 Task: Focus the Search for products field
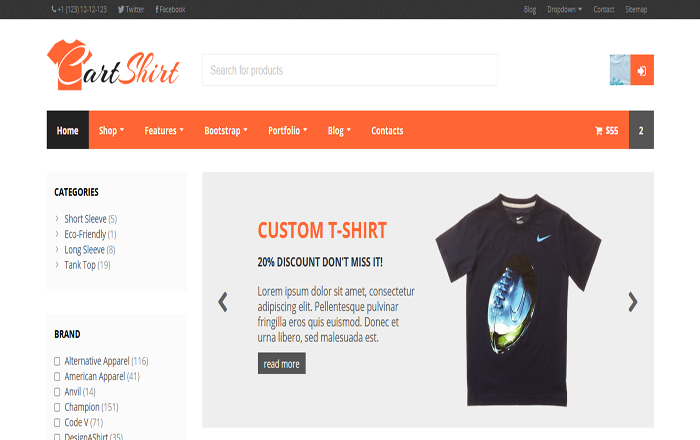coord(350,70)
